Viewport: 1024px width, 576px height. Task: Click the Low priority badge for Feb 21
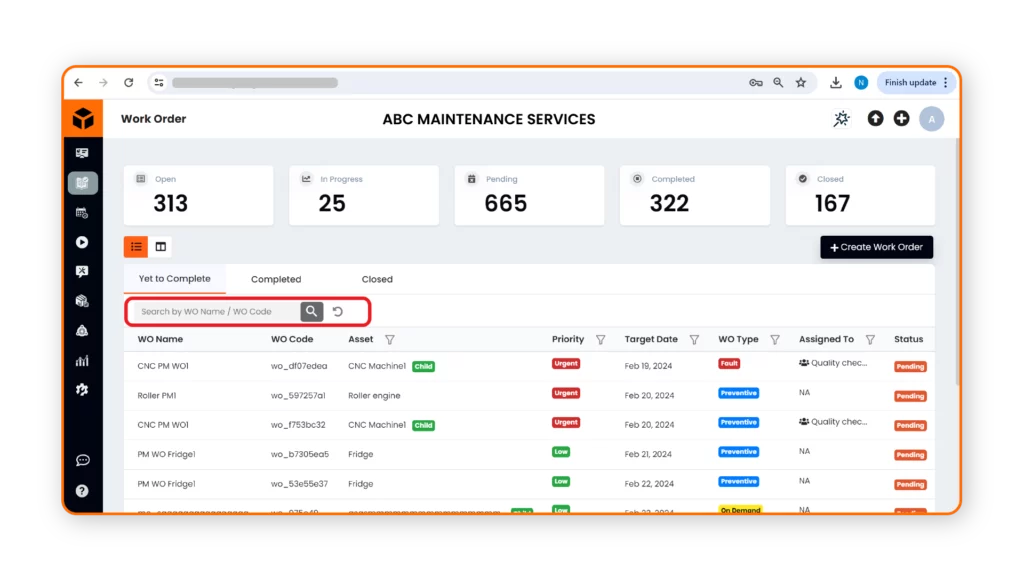click(561, 452)
